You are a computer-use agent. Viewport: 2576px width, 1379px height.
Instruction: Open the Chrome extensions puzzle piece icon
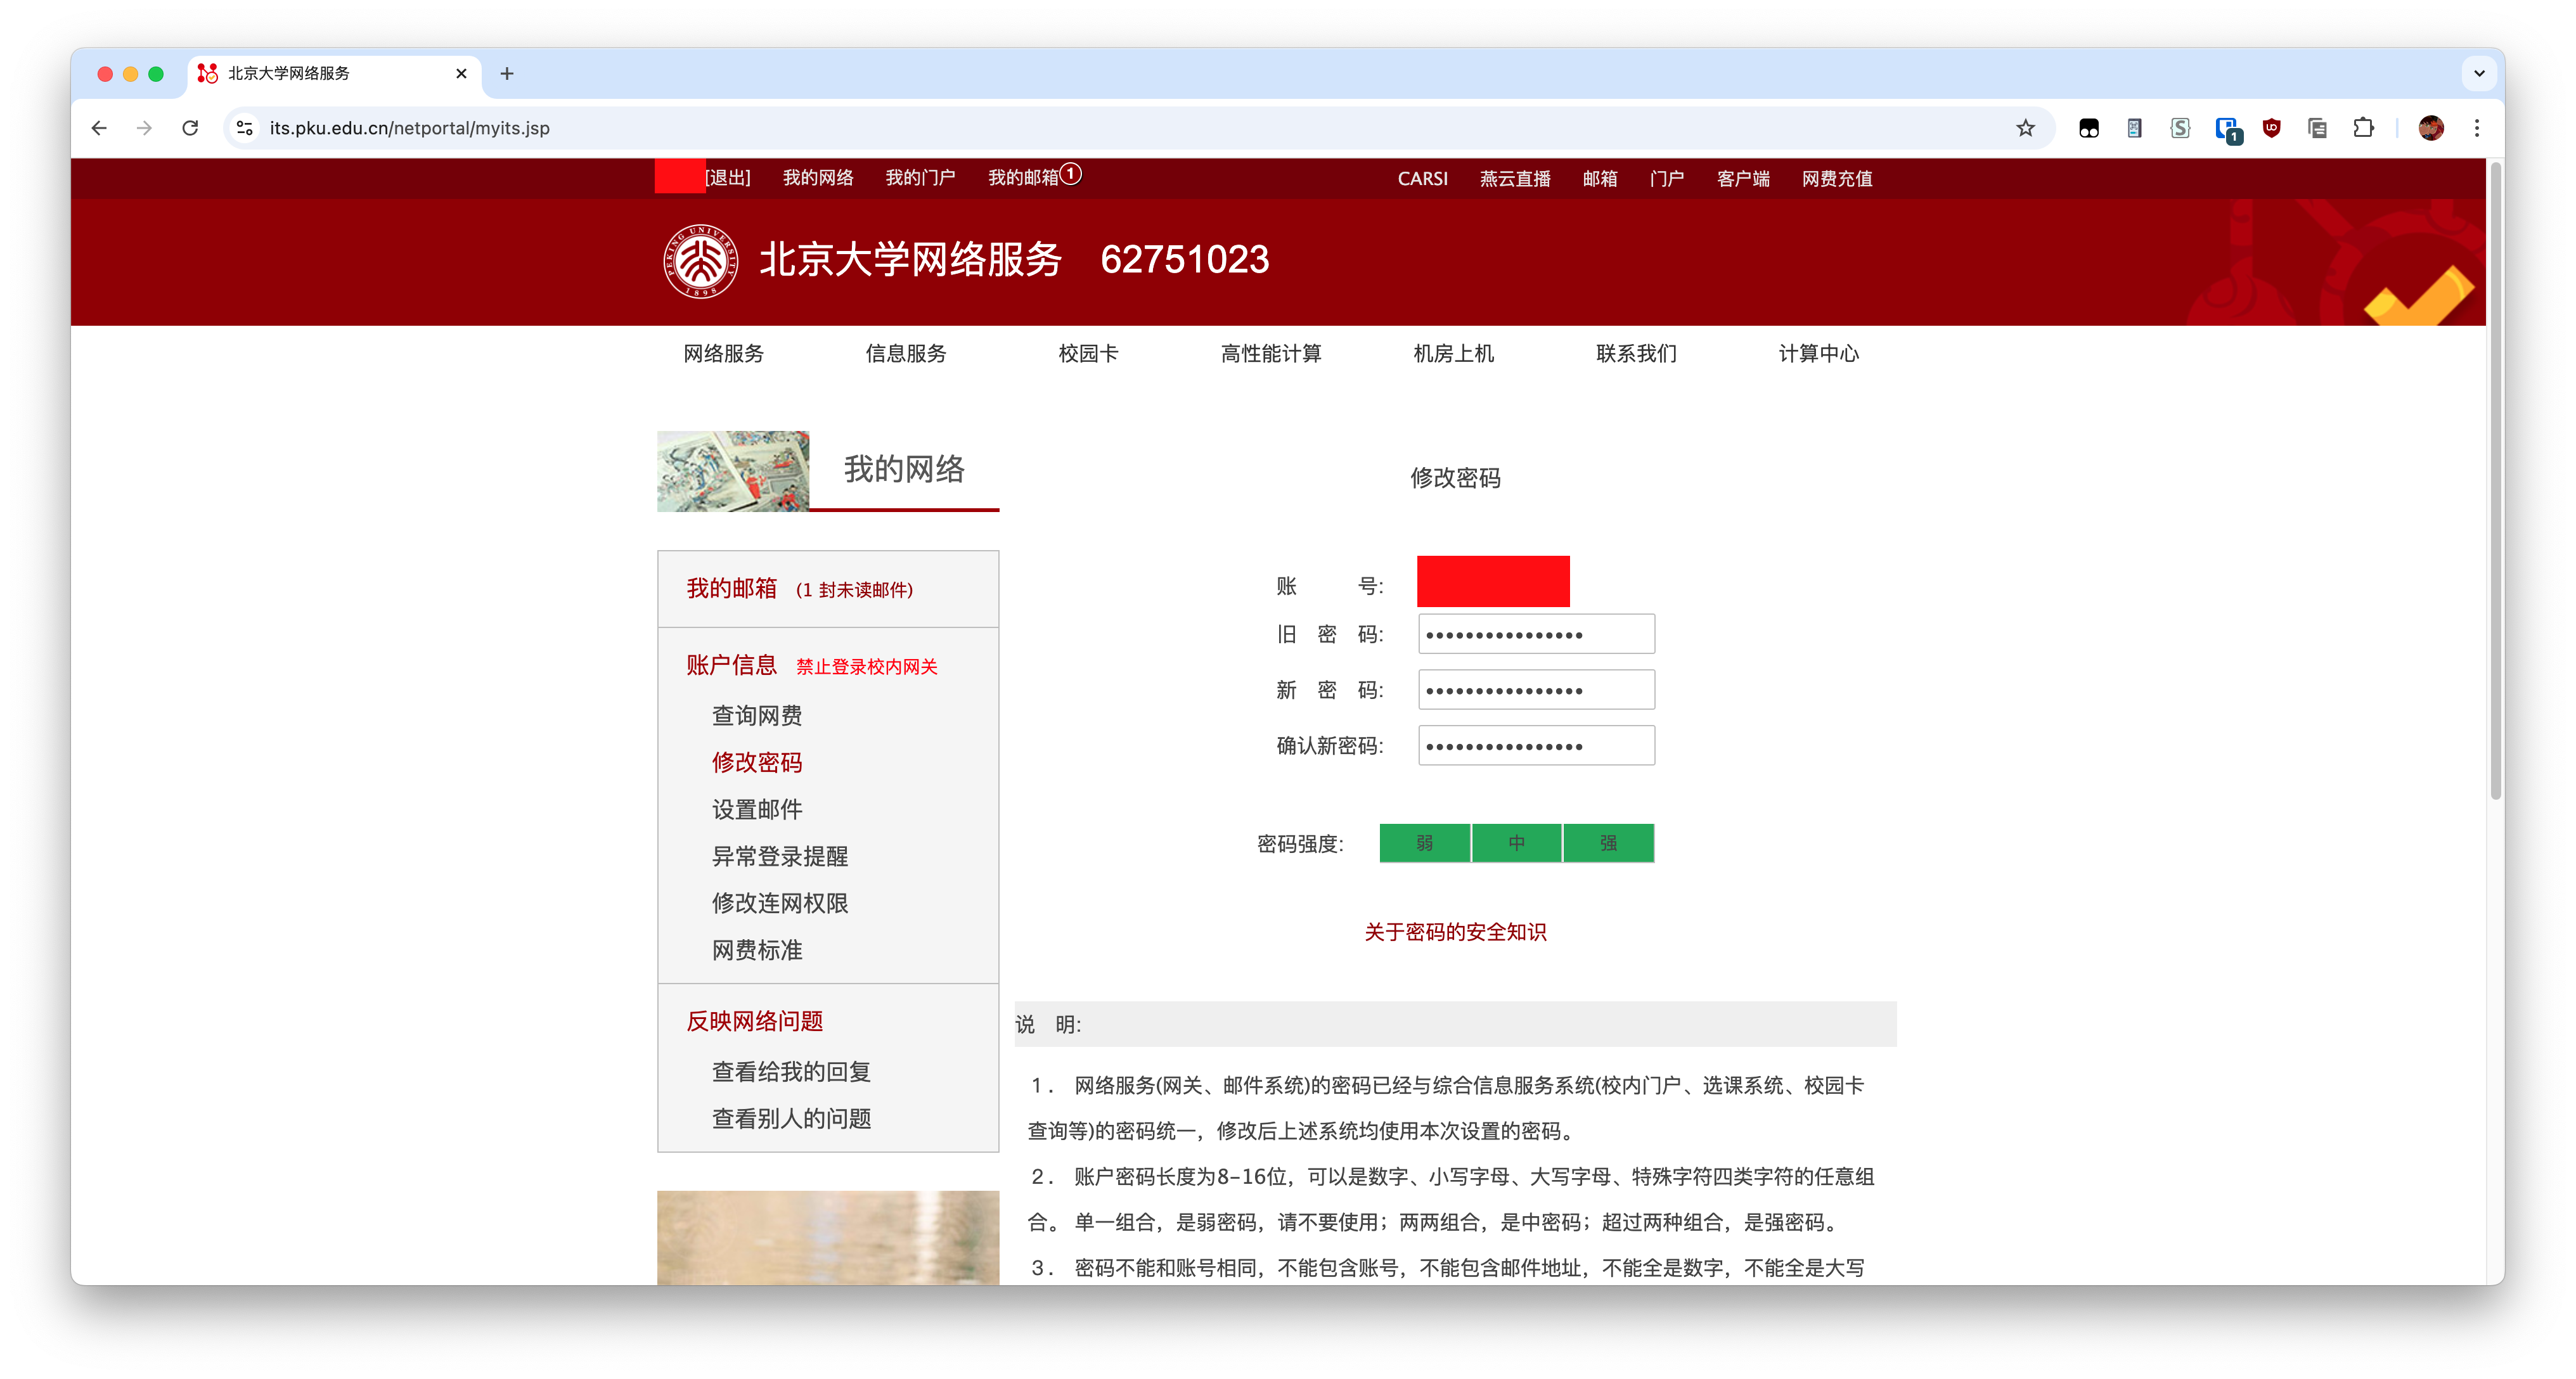(2364, 128)
